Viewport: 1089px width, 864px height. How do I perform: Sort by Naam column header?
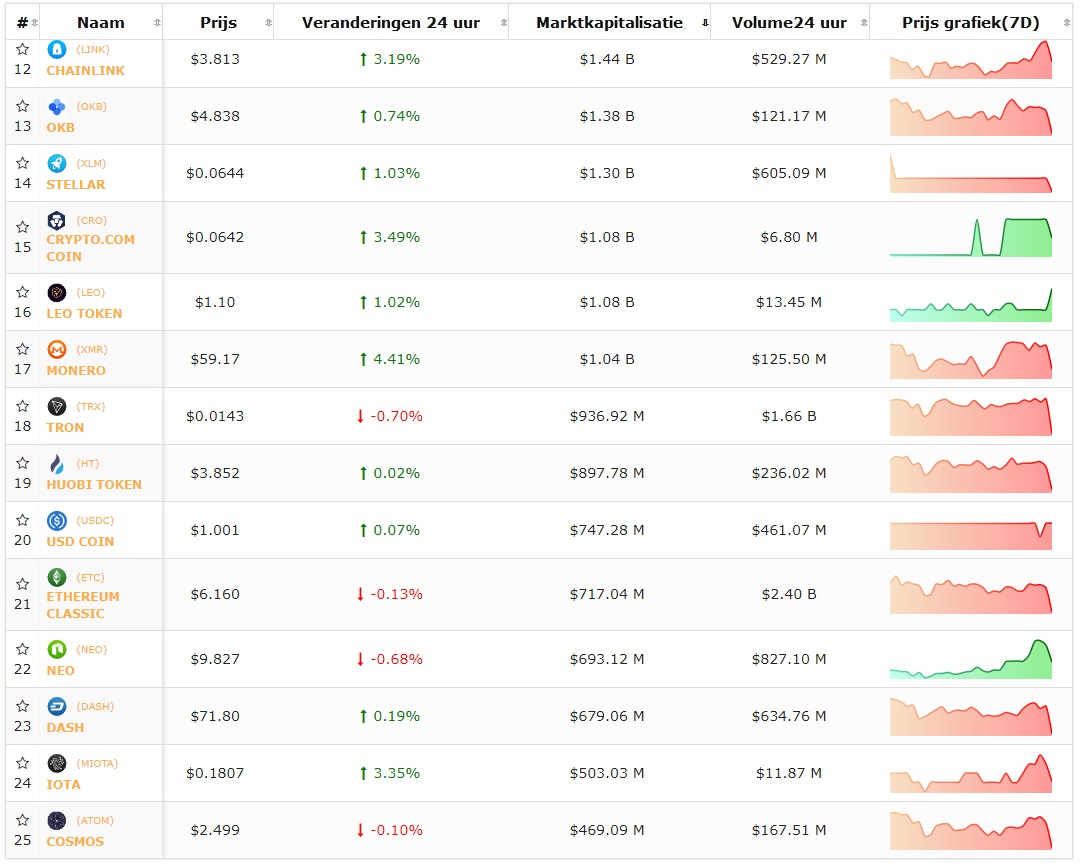coord(101,23)
